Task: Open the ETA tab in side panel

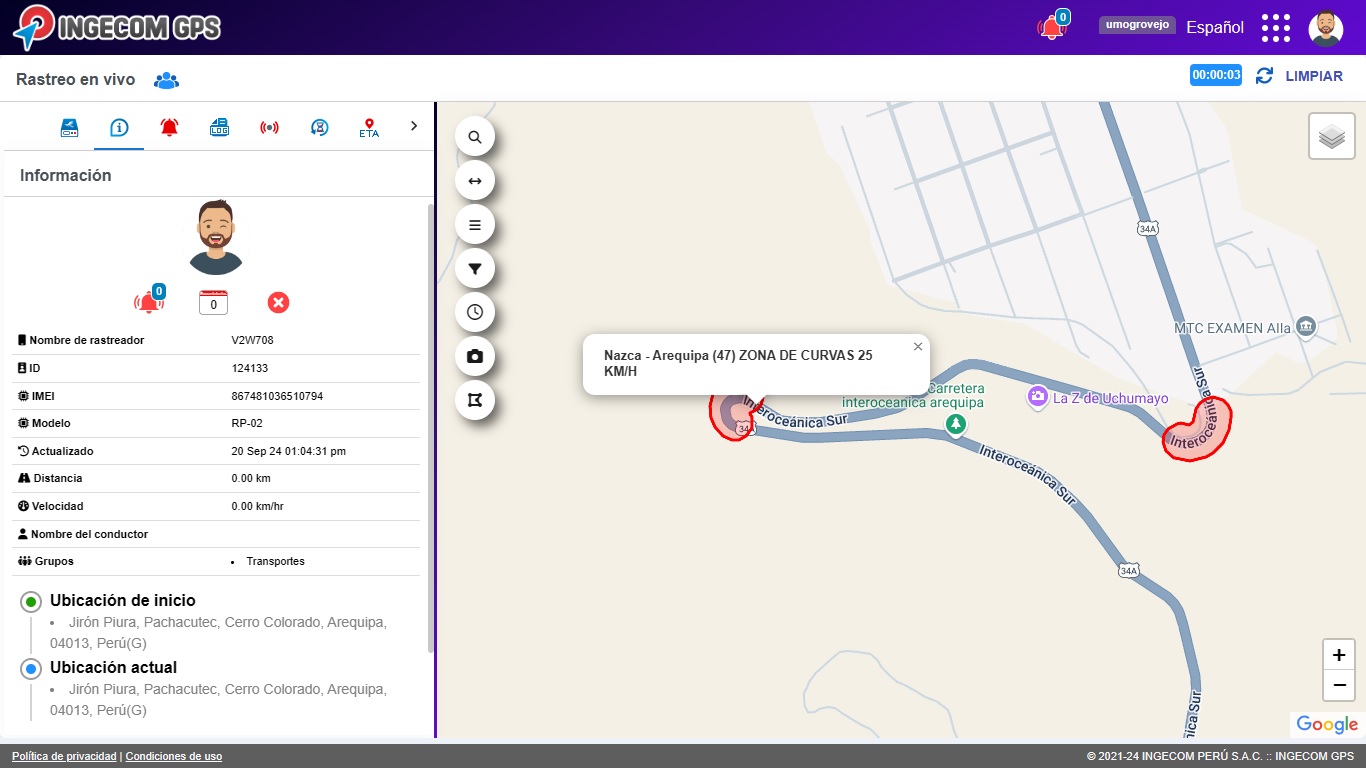Action: [x=369, y=127]
